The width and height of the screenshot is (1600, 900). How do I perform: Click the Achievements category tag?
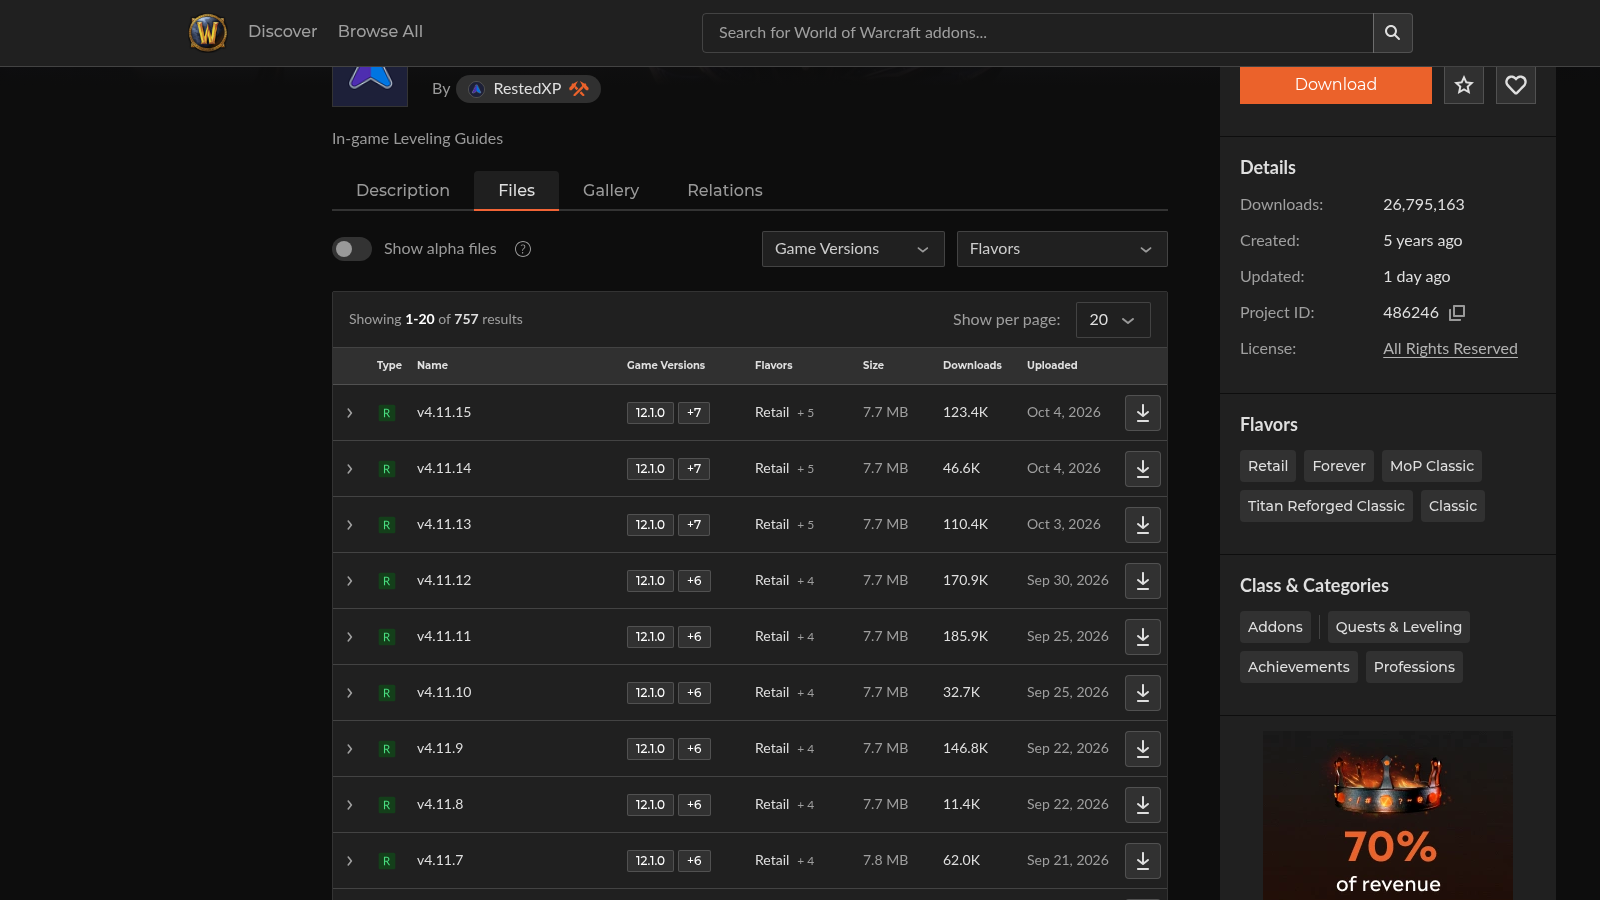pyautogui.click(x=1299, y=667)
